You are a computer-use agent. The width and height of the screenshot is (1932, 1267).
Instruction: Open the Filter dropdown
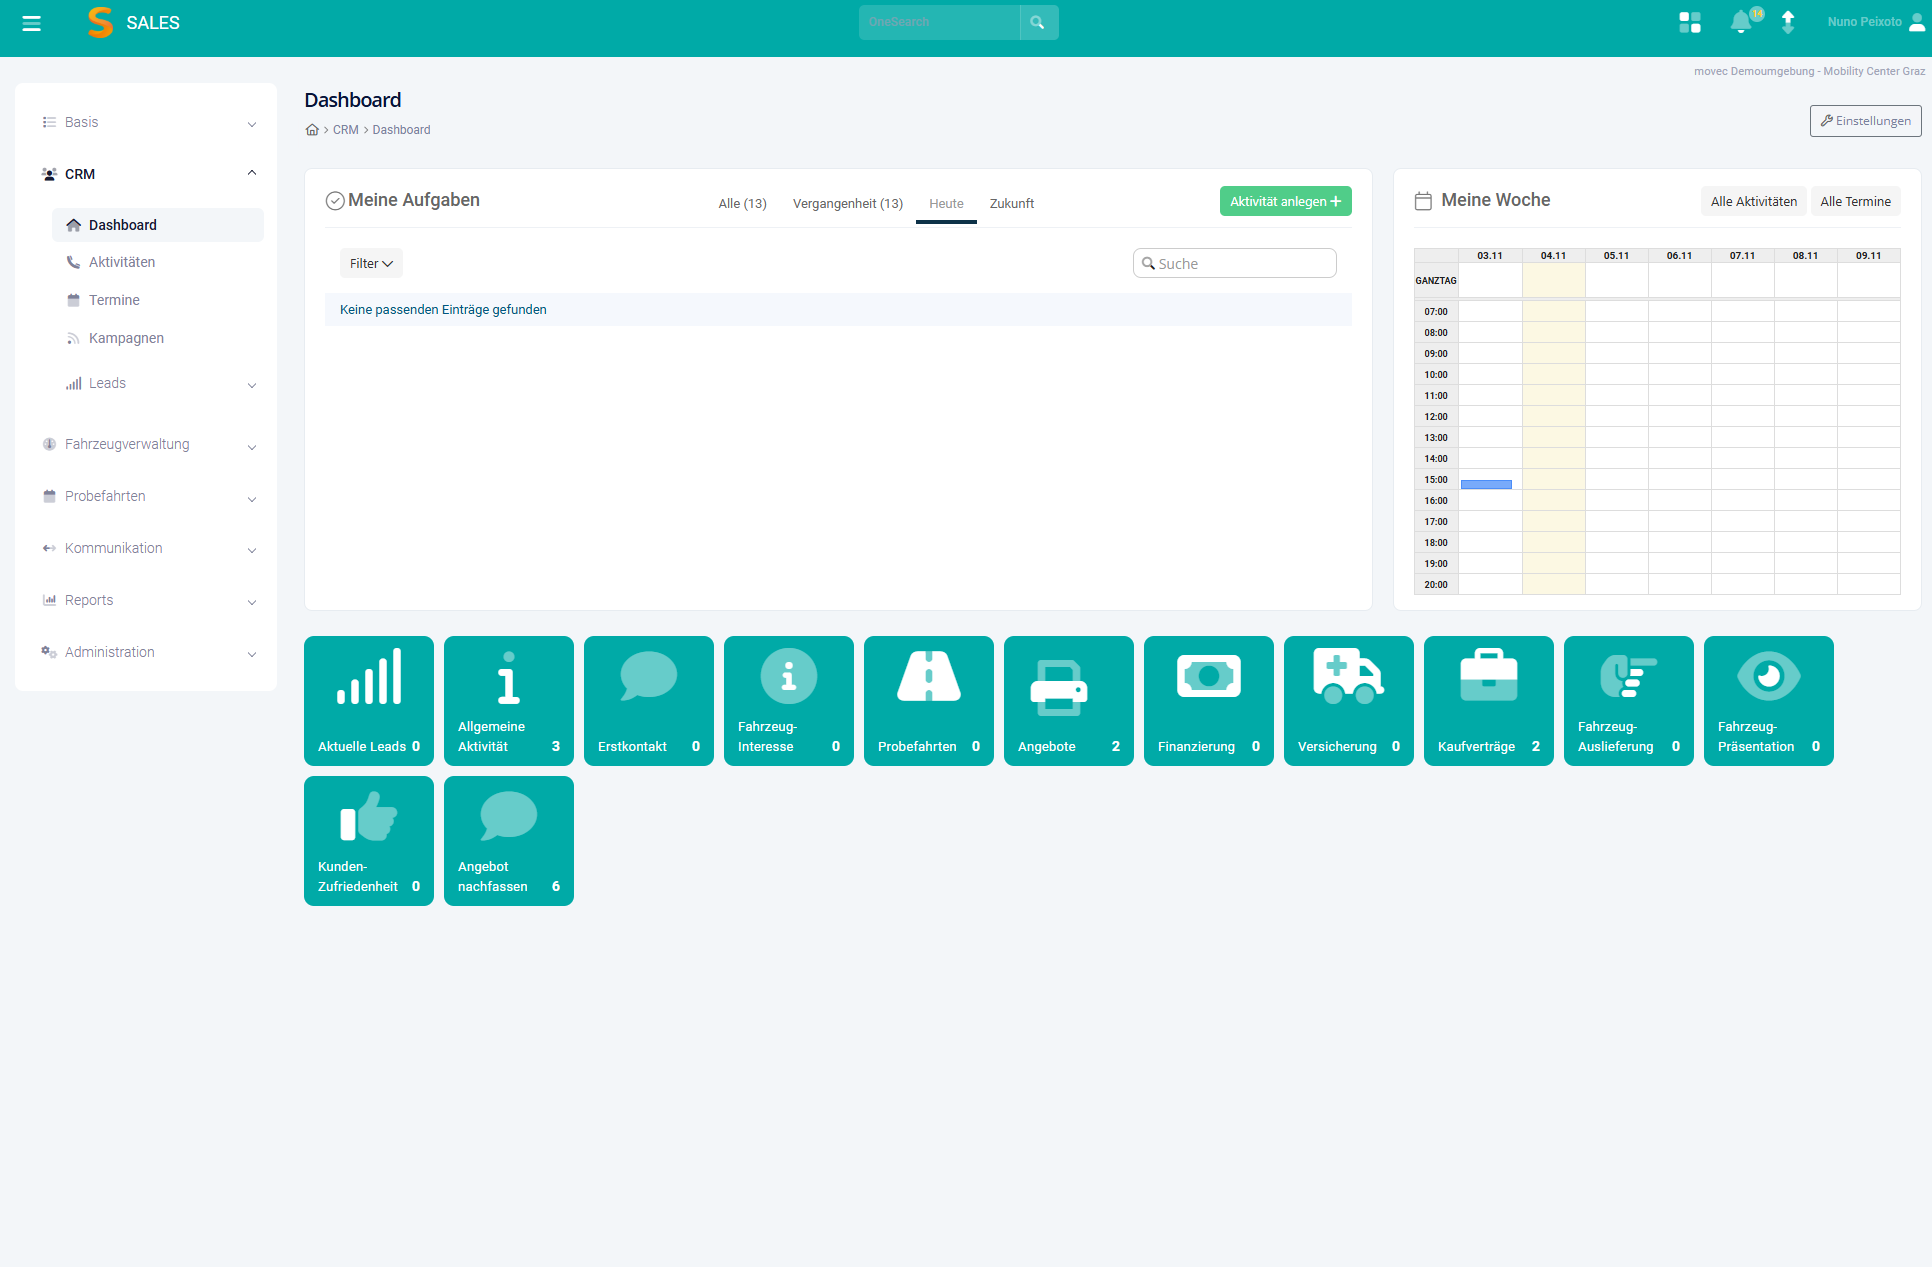pyautogui.click(x=371, y=263)
